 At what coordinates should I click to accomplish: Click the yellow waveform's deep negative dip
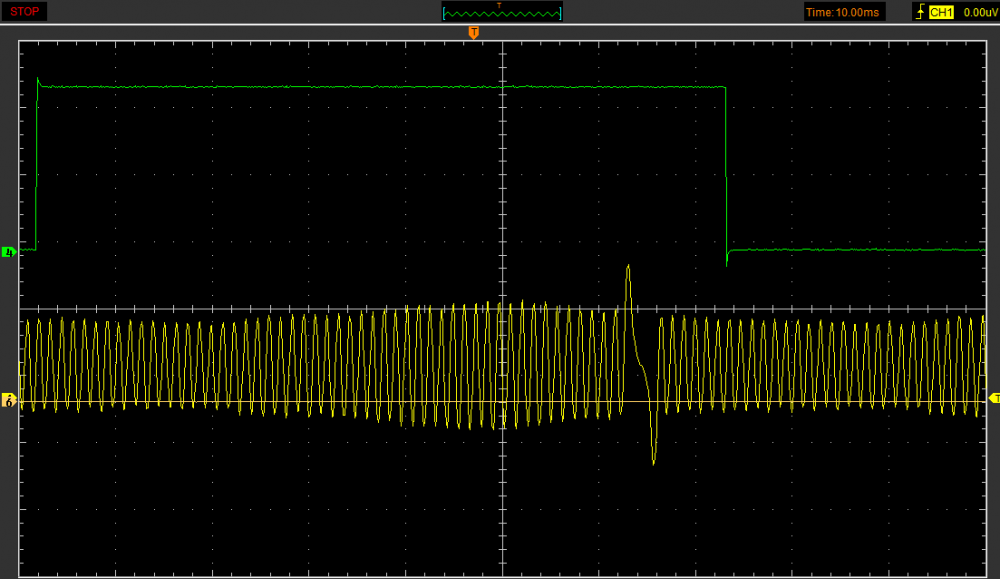pyautogui.click(x=653, y=458)
